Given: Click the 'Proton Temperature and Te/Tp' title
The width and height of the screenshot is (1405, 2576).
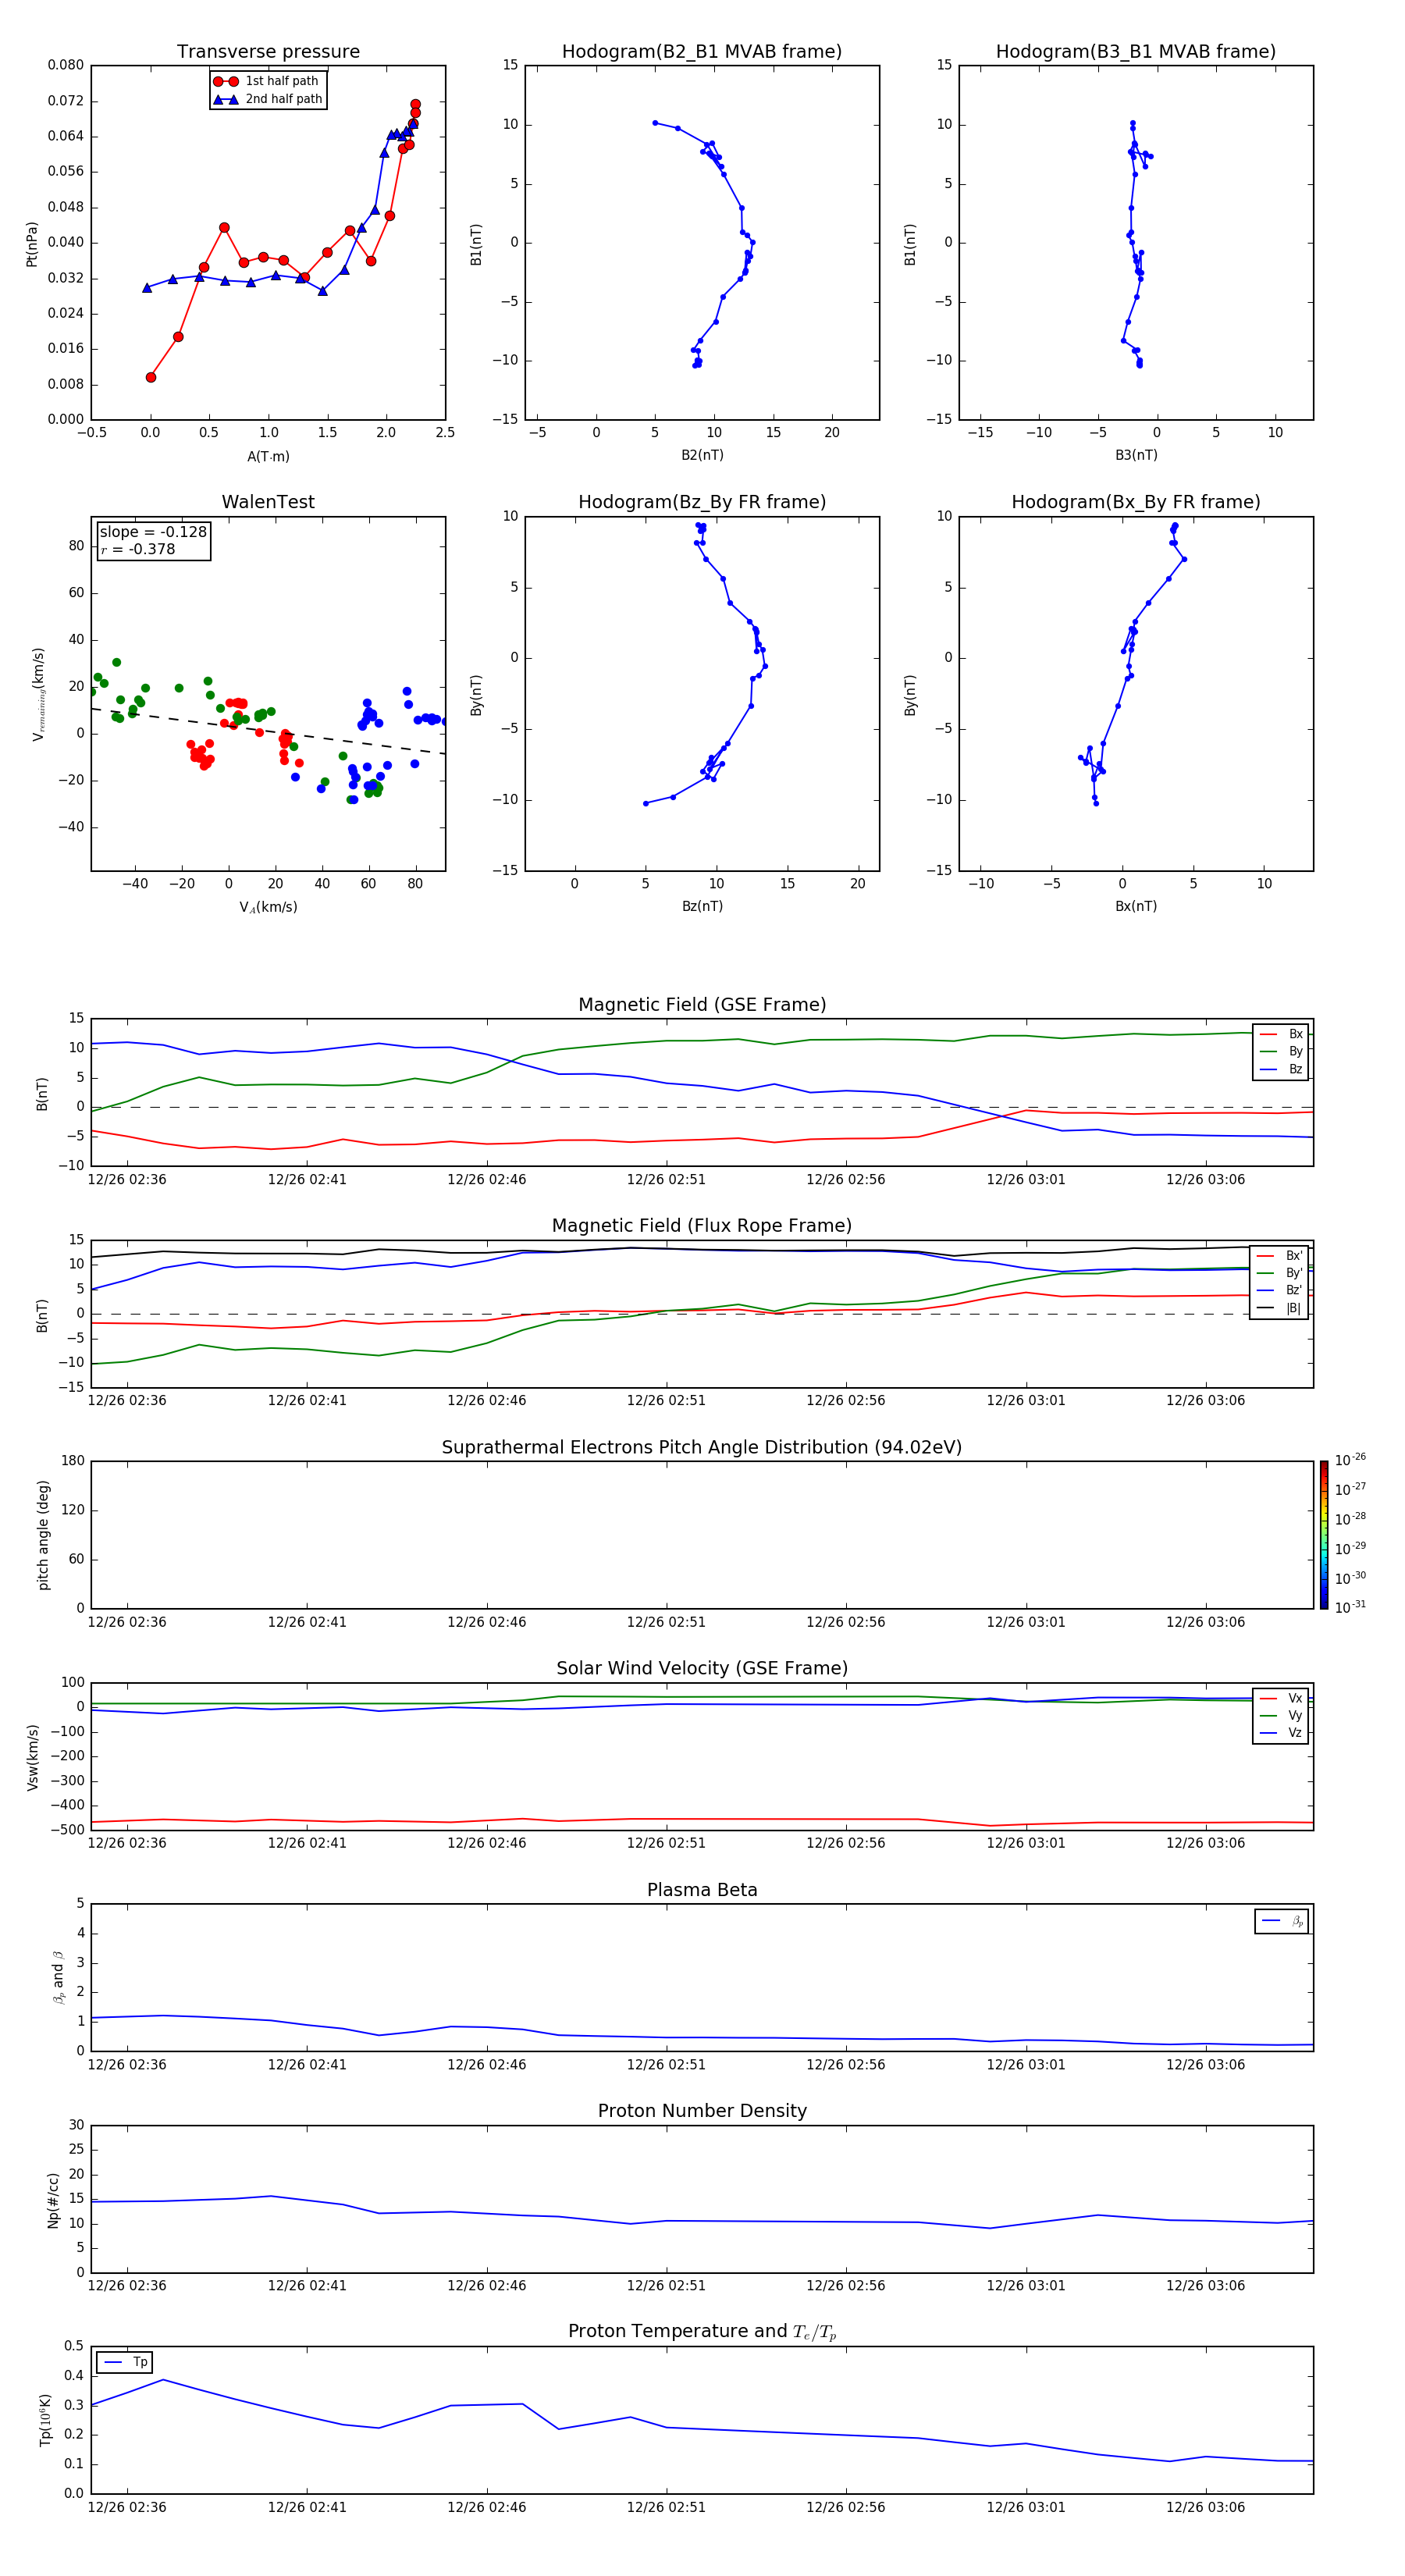Looking at the screenshot, I should tap(701, 2332).
